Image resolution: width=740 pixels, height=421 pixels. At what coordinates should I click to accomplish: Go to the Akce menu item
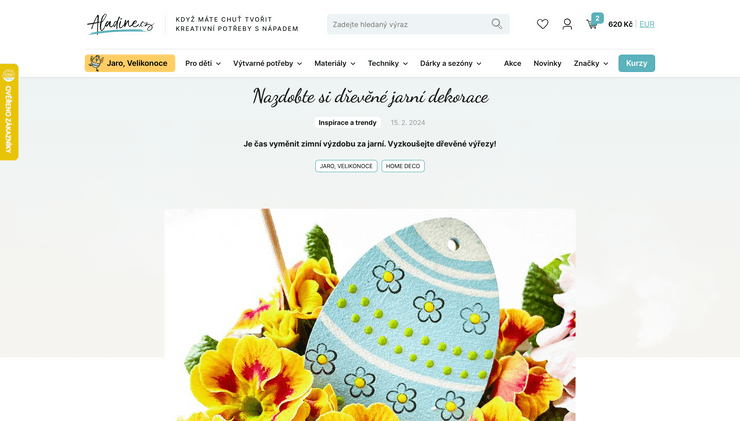pos(513,63)
